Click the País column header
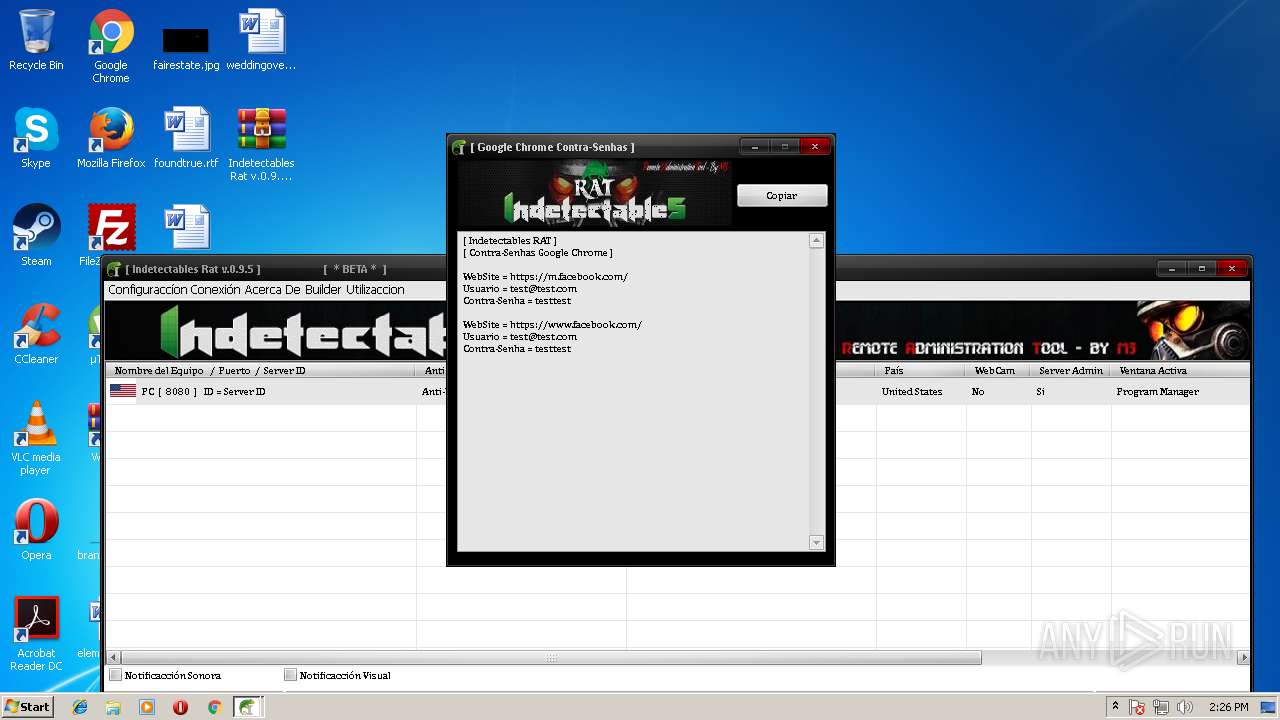This screenshot has width=1280, height=720. (x=921, y=371)
